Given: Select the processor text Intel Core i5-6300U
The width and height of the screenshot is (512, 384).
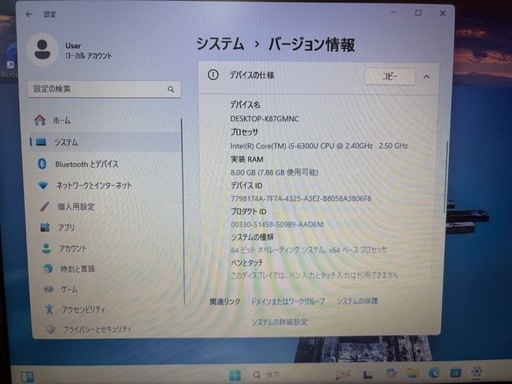Looking at the screenshot, I should point(319,146).
